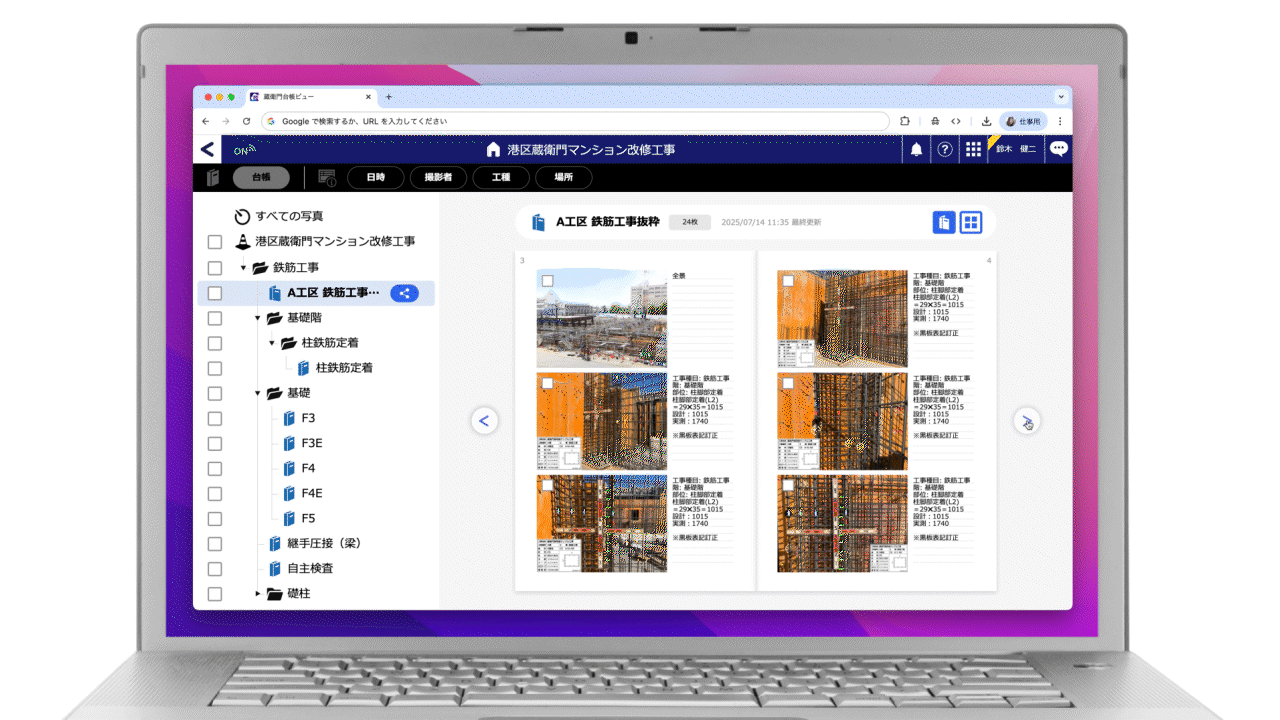The image size is (1280, 720).
Task: Collapse the 鉄筋工事 folder tree
Action: coord(243,268)
